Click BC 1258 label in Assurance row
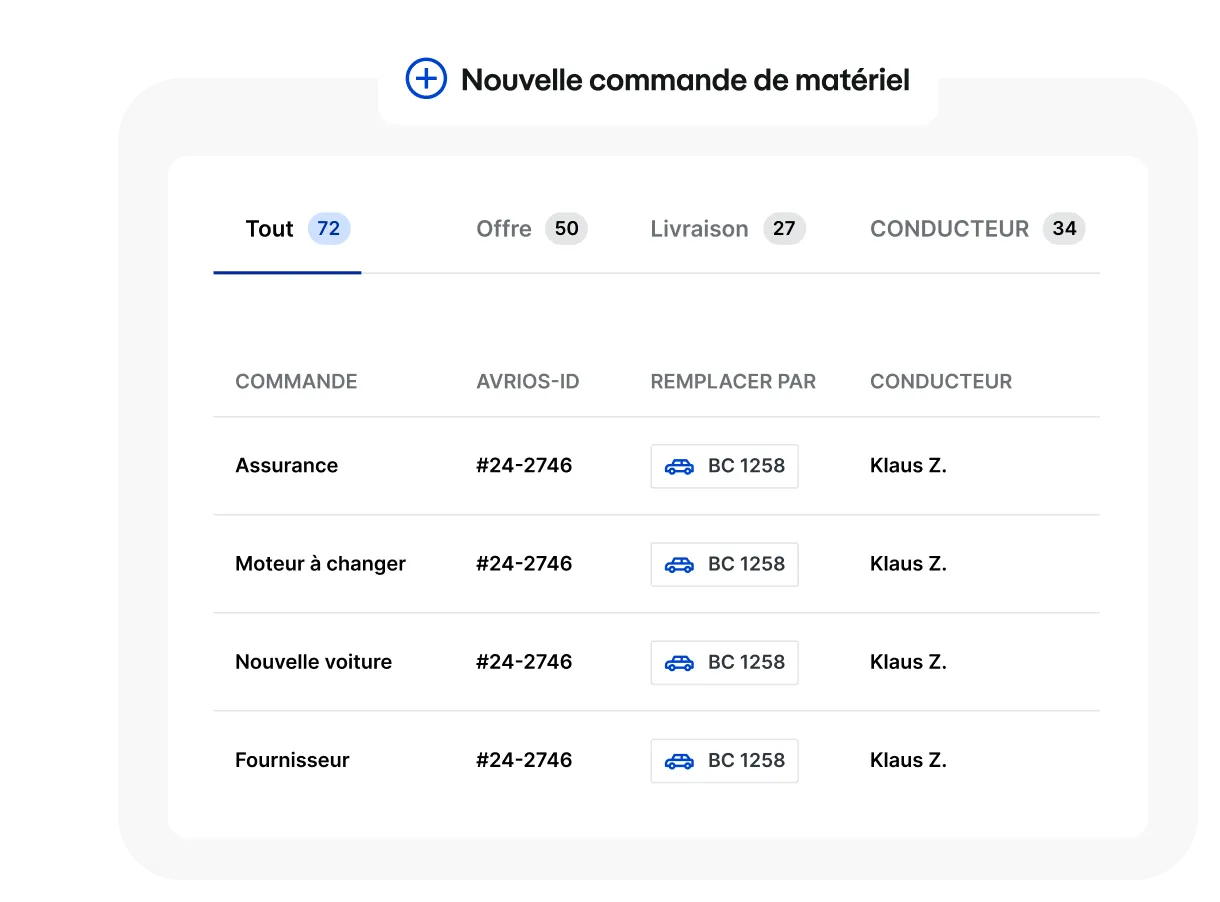This screenshot has width=1220, height=902. click(x=746, y=466)
